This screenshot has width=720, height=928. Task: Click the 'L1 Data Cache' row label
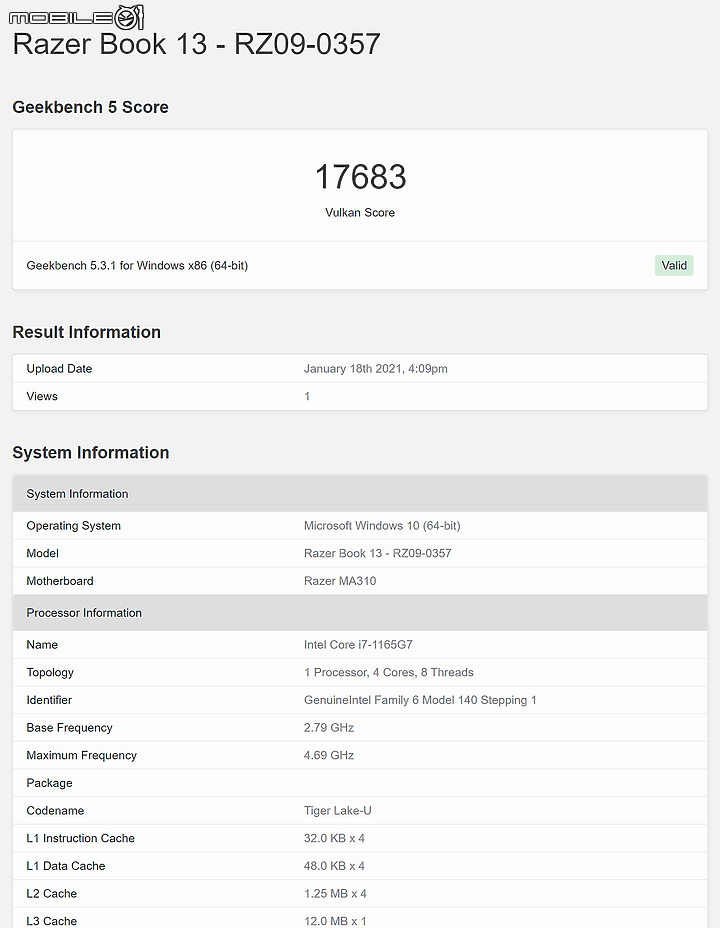point(66,866)
